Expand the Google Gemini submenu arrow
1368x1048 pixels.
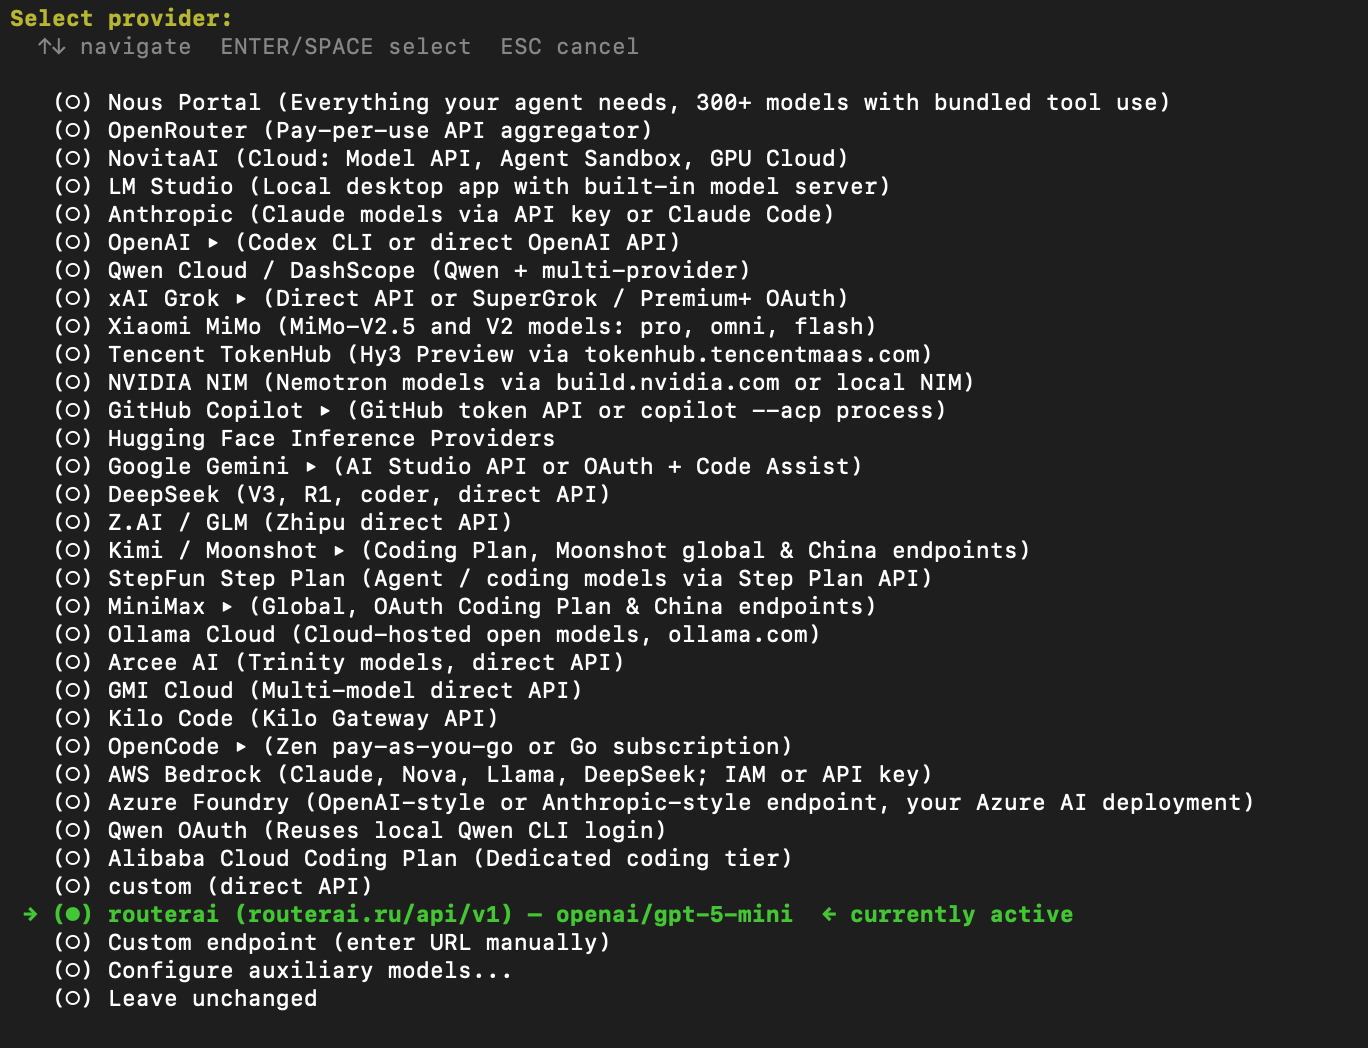click(311, 467)
